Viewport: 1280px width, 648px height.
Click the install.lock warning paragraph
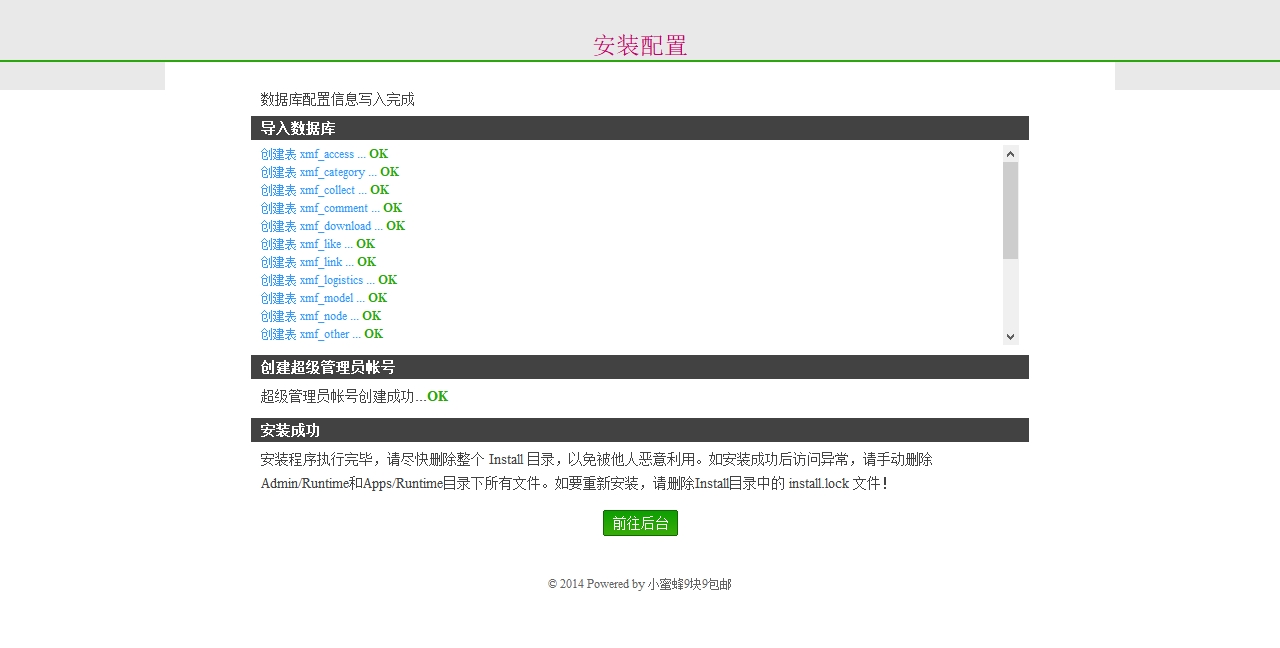point(597,471)
